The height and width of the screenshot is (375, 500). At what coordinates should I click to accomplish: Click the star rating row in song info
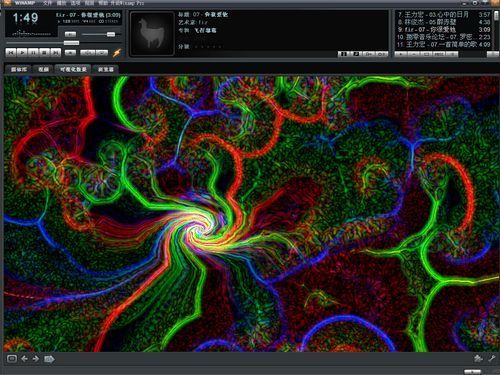(x=209, y=47)
